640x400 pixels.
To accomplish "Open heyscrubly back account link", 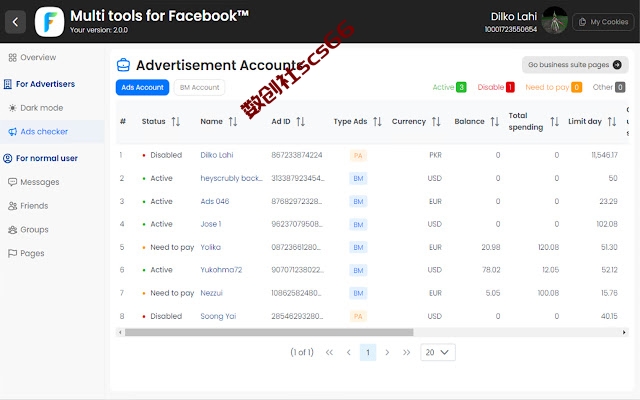I will click(x=231, y=178).
